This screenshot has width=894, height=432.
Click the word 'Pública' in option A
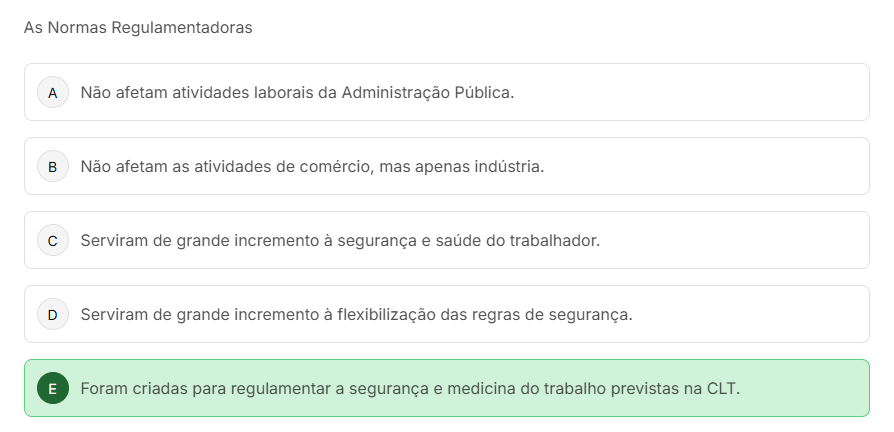[x=484, y=92]
